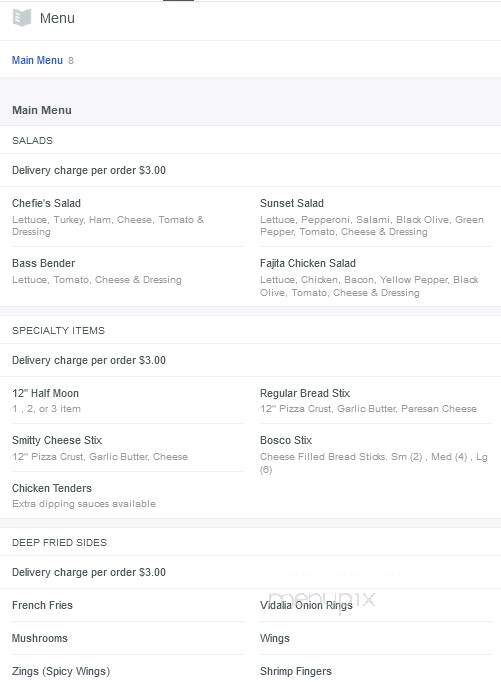The height and width of the screenshot is (682, 501).
Task: Select the Fajita Chicken Salad entry
Action: pyautogui.click(x=308, y=263)
